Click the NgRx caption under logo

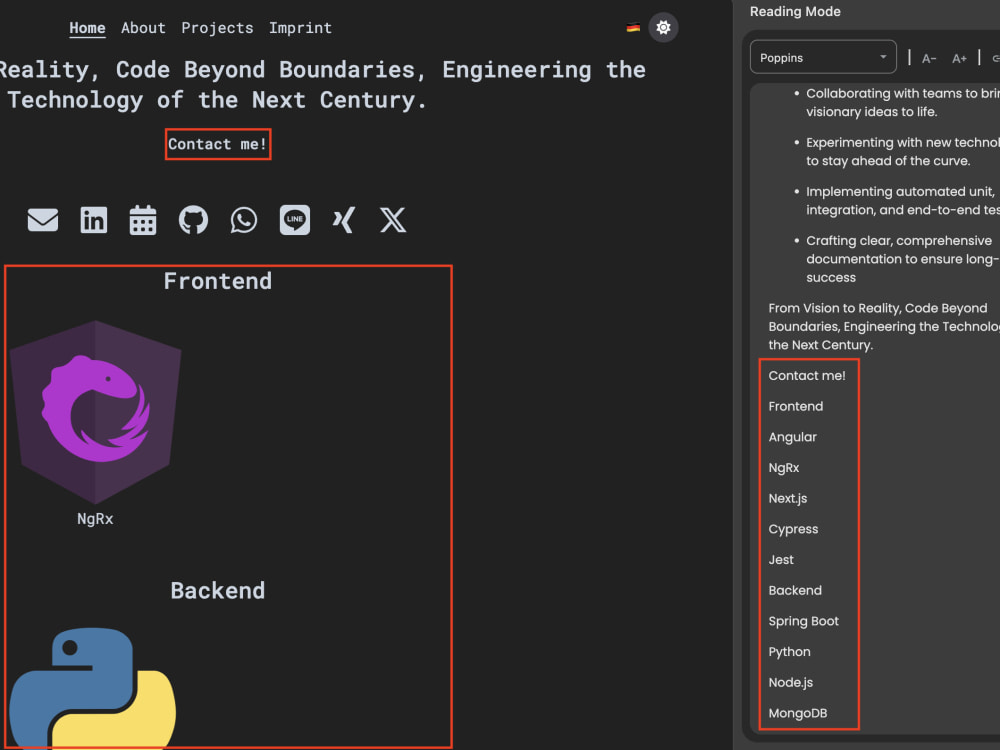[95, 518]
